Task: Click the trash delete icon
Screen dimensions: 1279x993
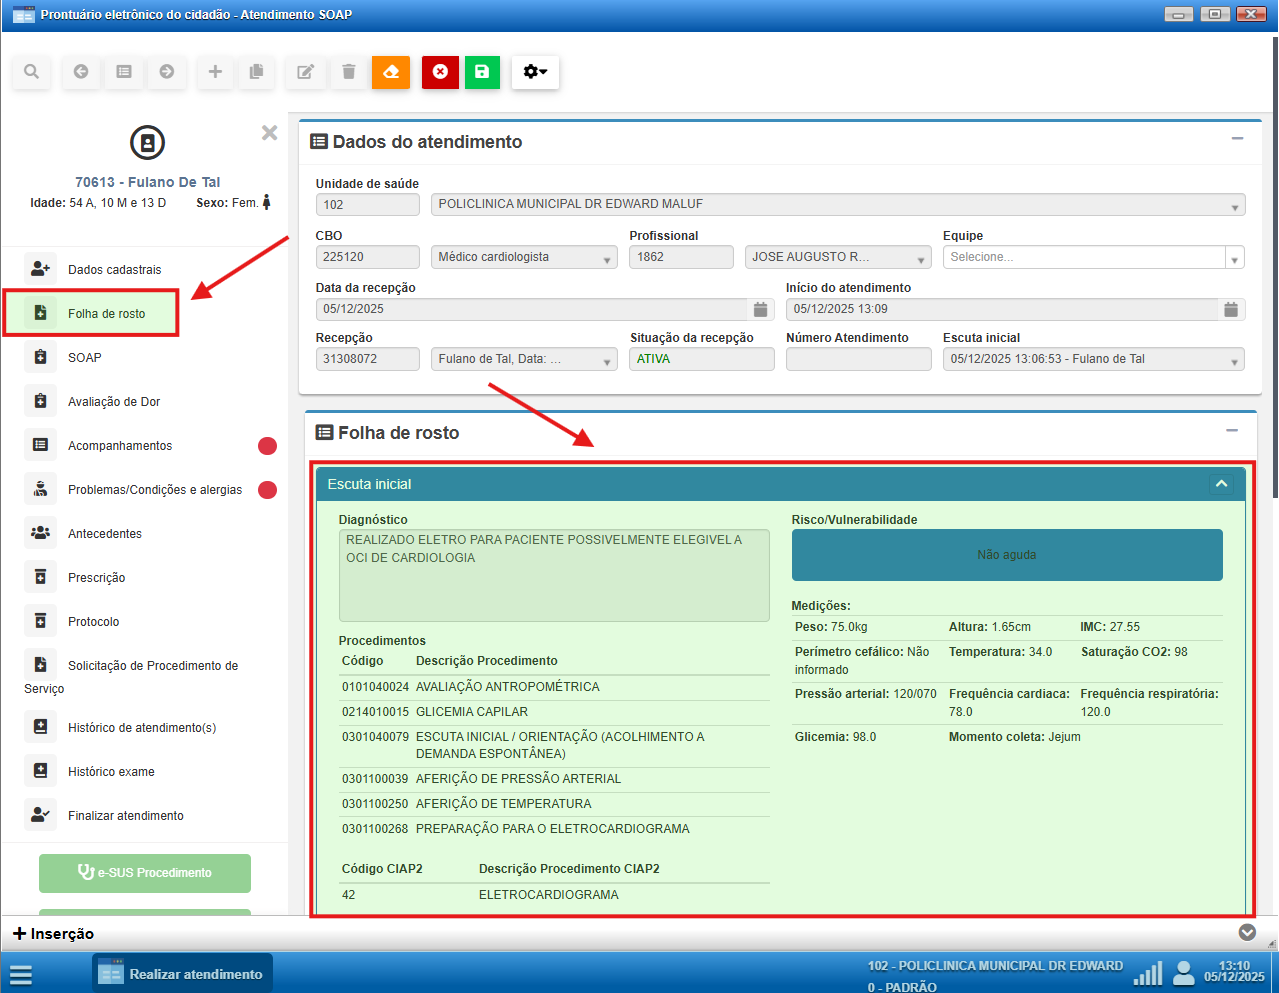Action: tap(348, 72)
